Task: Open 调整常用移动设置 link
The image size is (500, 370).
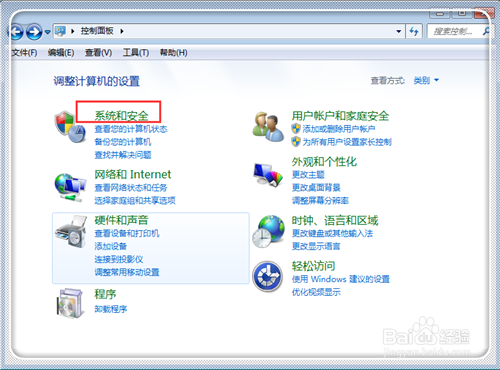Action: coord(127,272)
